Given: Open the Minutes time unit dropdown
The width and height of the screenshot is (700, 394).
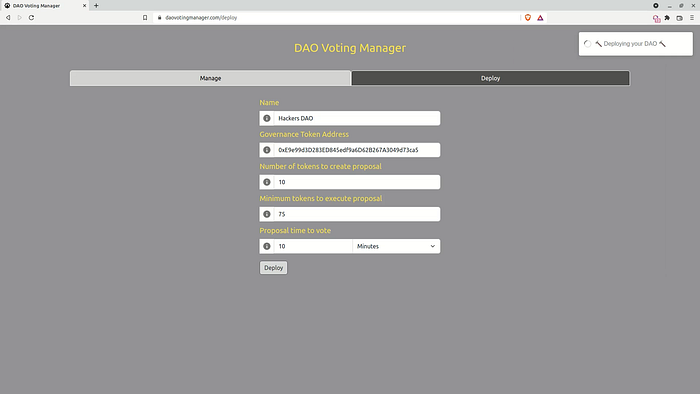Looking at the screenshot, I should [x=396, y=246].
